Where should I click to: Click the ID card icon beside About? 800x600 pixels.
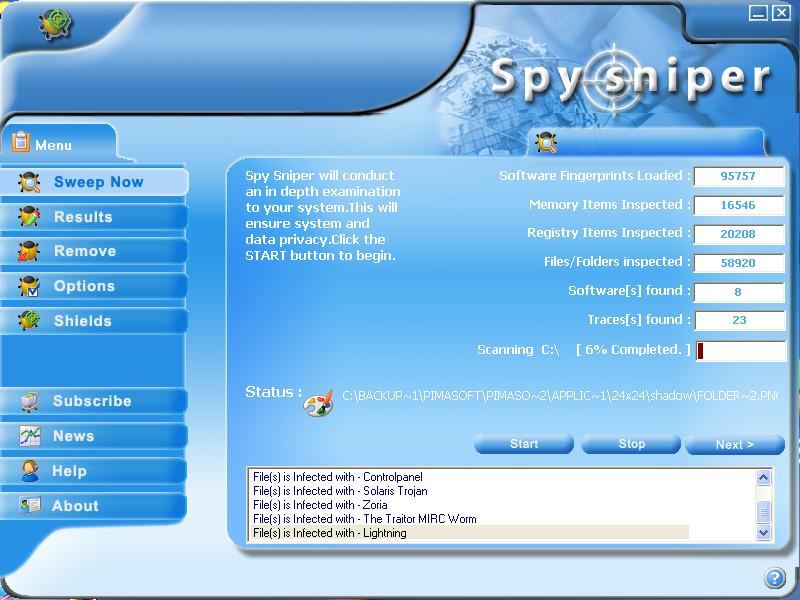pyautogui.click(x=30, y=505)
